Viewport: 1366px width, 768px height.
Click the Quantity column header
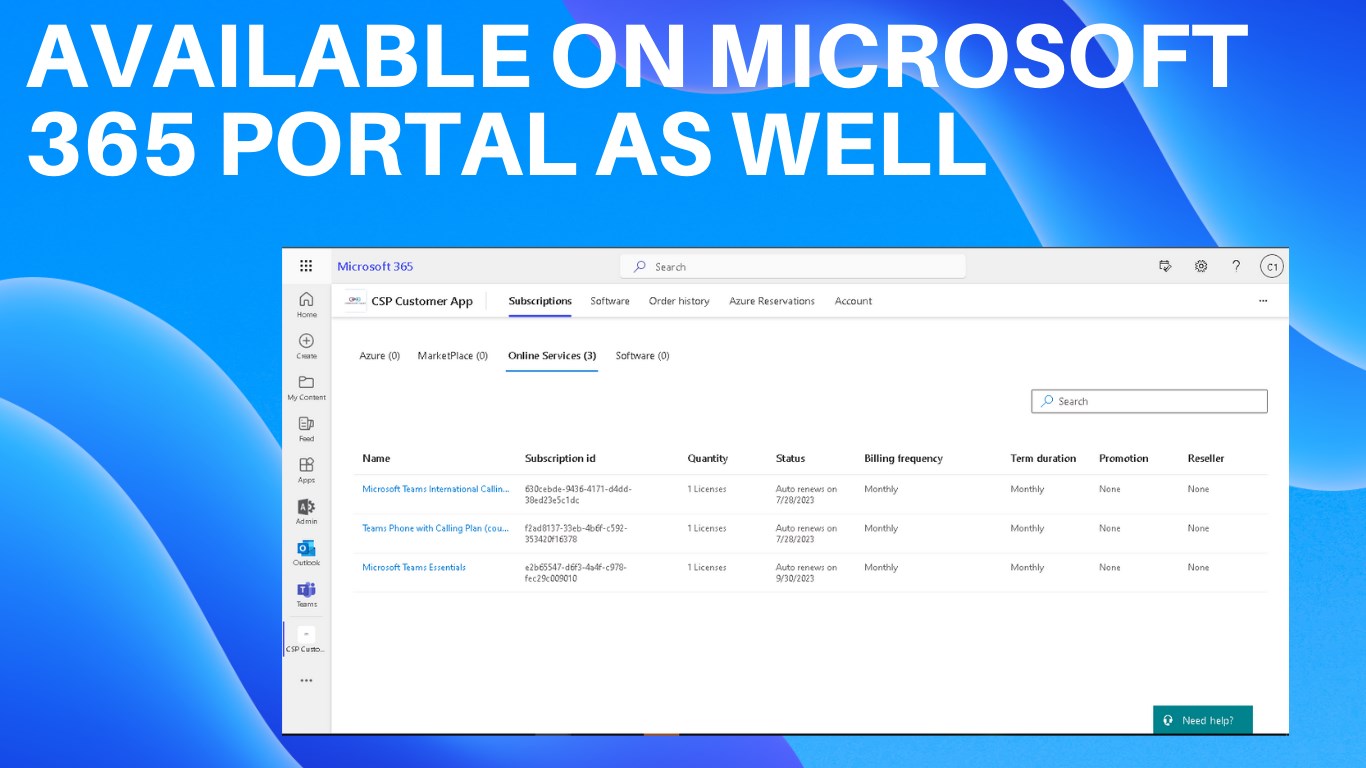click(x=708, y=458)
